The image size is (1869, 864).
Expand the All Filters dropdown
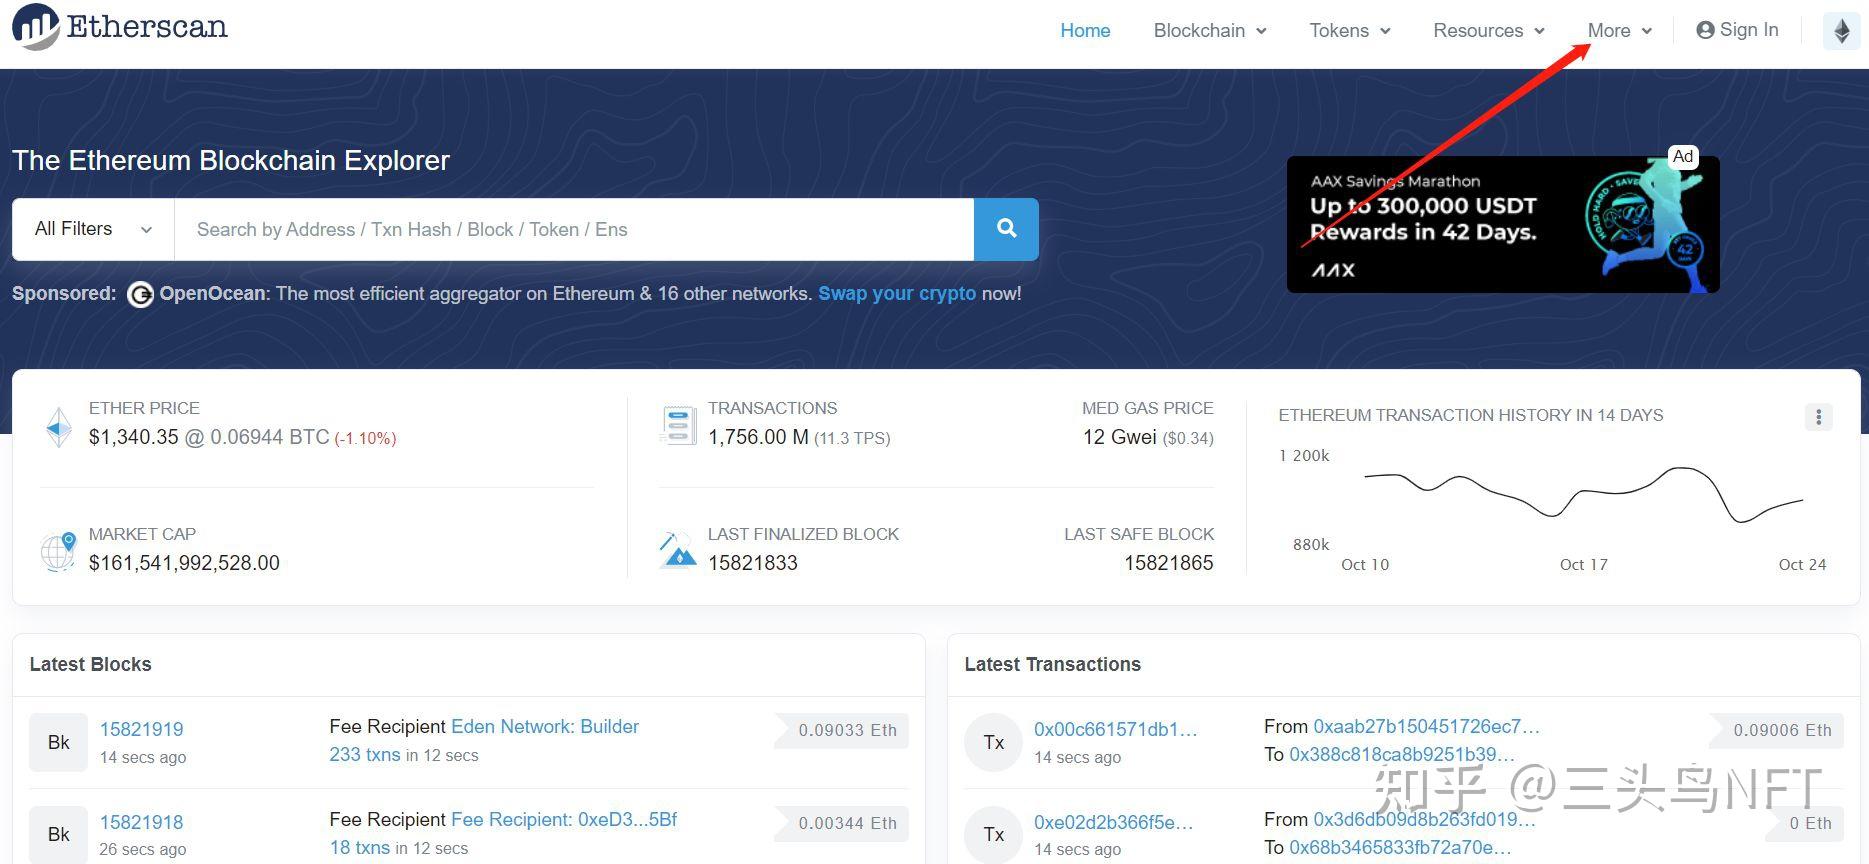pos(93,229)
